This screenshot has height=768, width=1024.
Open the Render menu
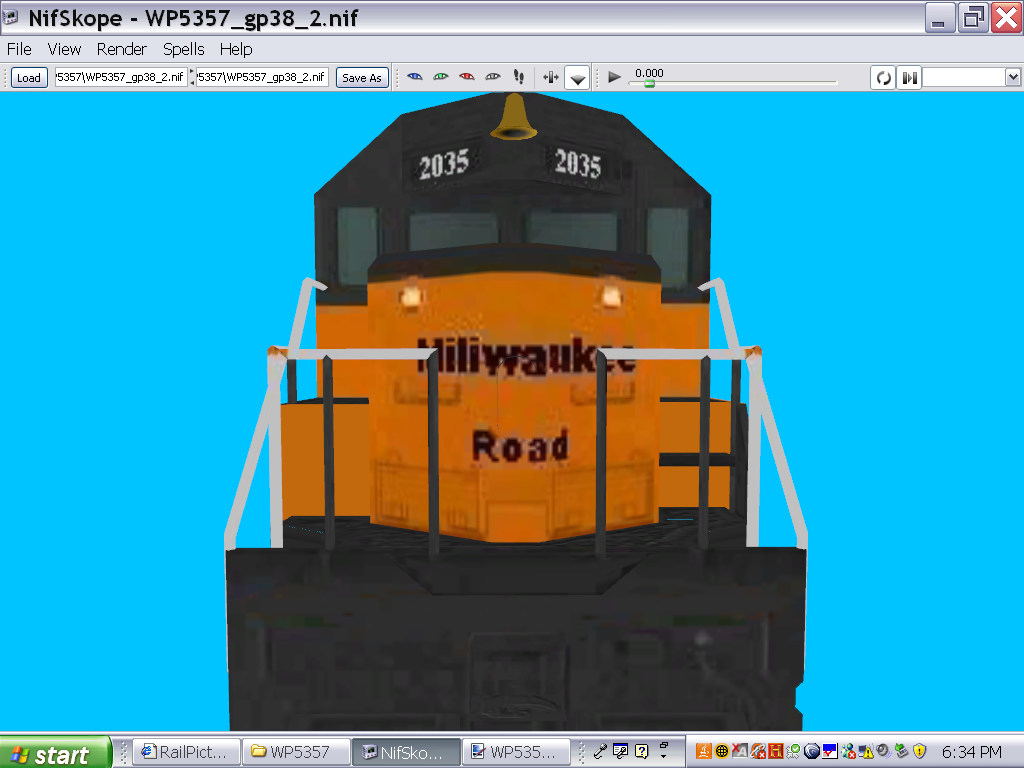click(121, 49)
